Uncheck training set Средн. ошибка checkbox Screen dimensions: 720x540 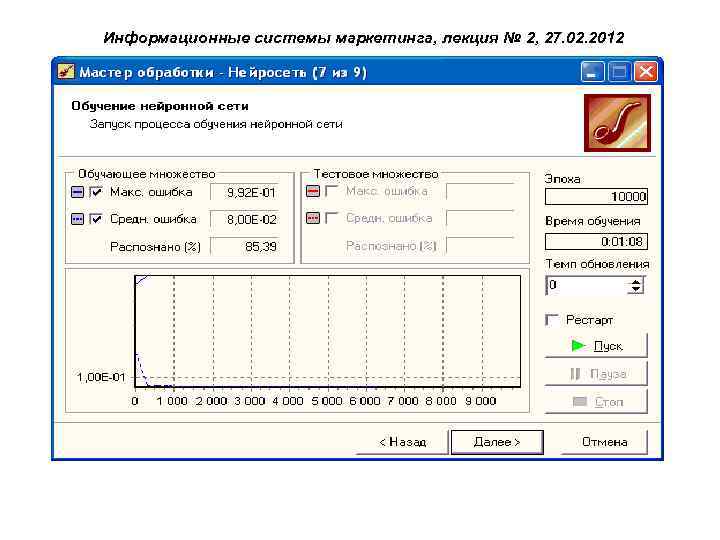click(x=96, y=219)
